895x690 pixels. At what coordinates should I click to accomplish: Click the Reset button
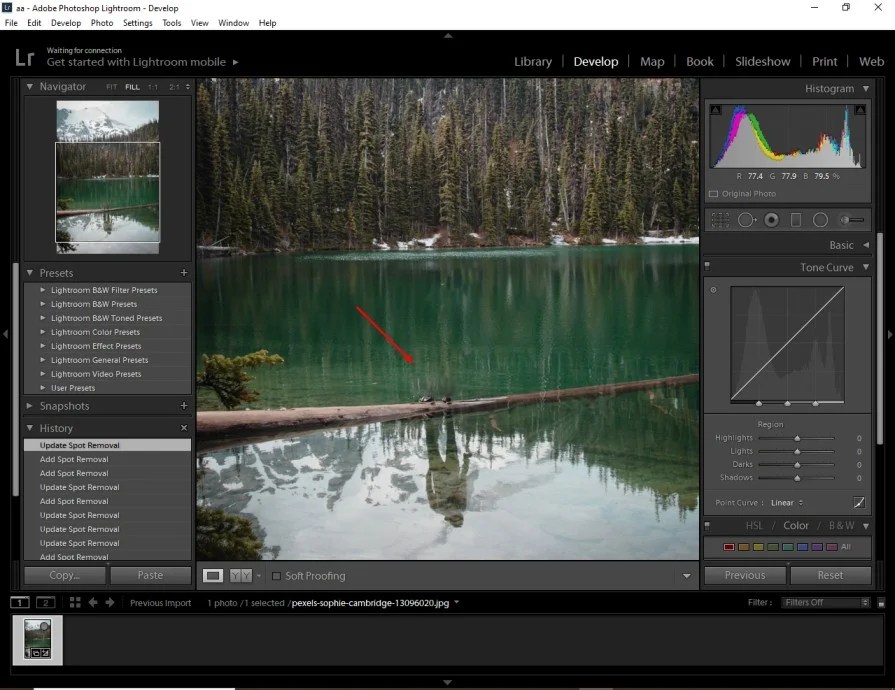coord(831,575)
